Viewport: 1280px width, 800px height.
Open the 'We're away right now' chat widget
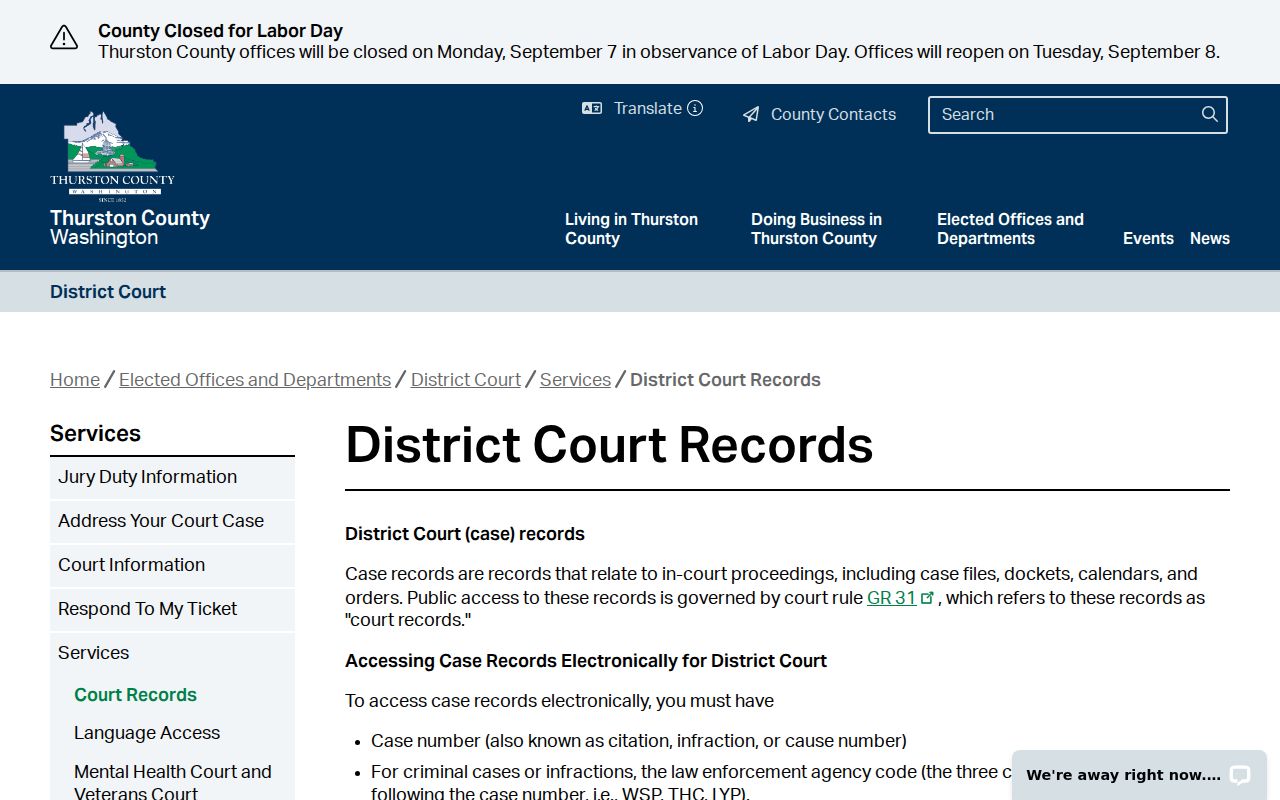click(1139, 775)
